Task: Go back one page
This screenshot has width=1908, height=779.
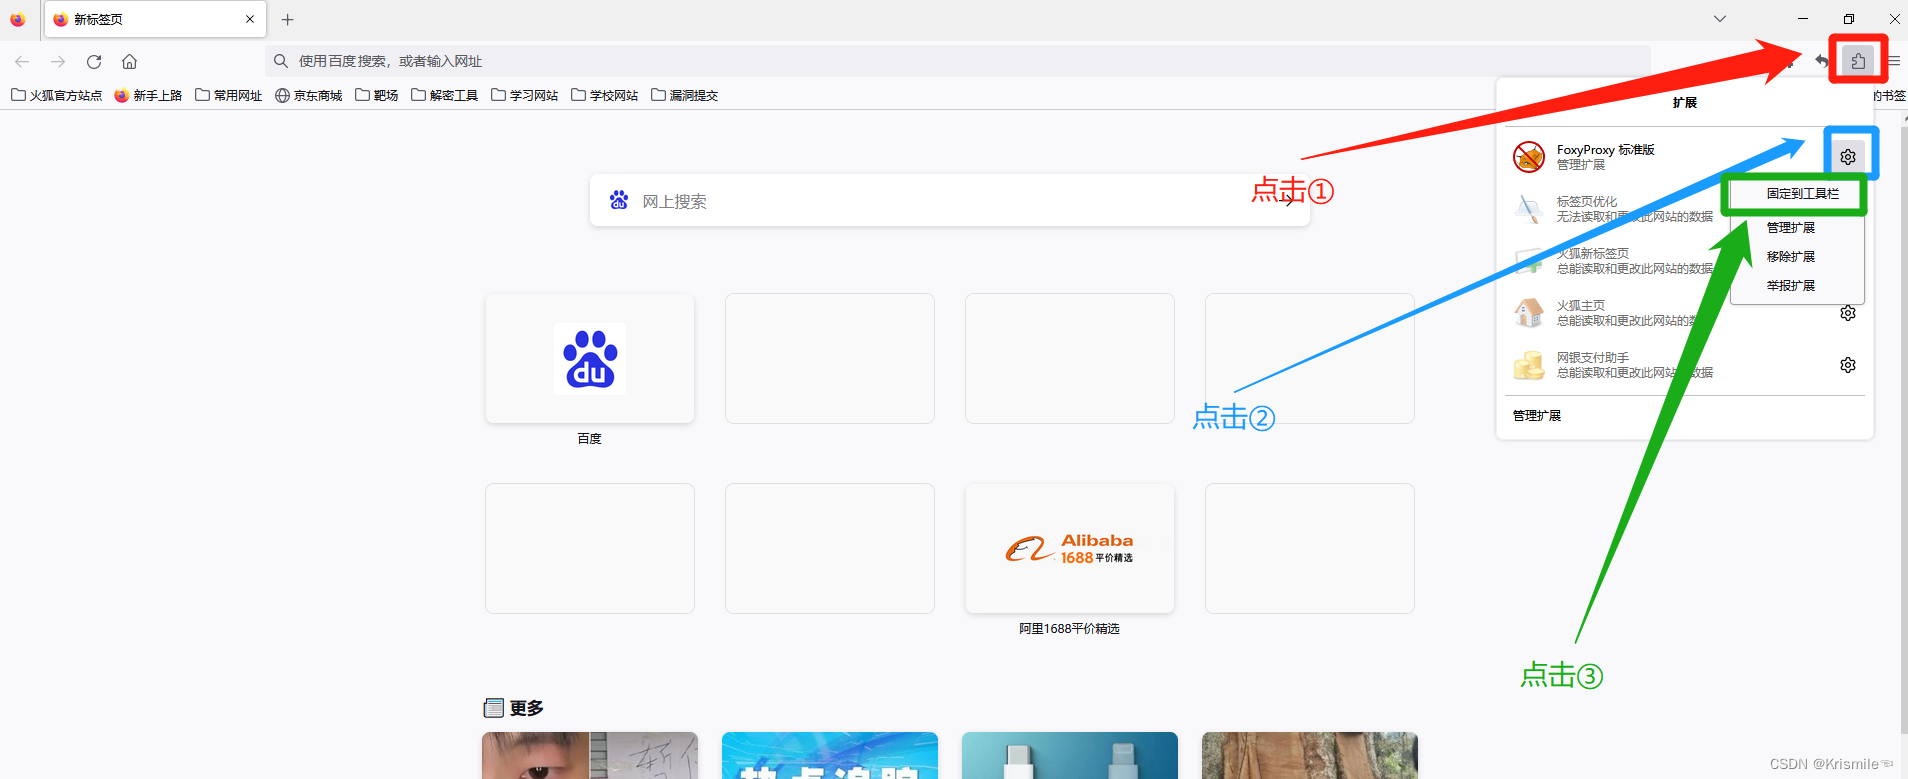Action: [22, 61]
